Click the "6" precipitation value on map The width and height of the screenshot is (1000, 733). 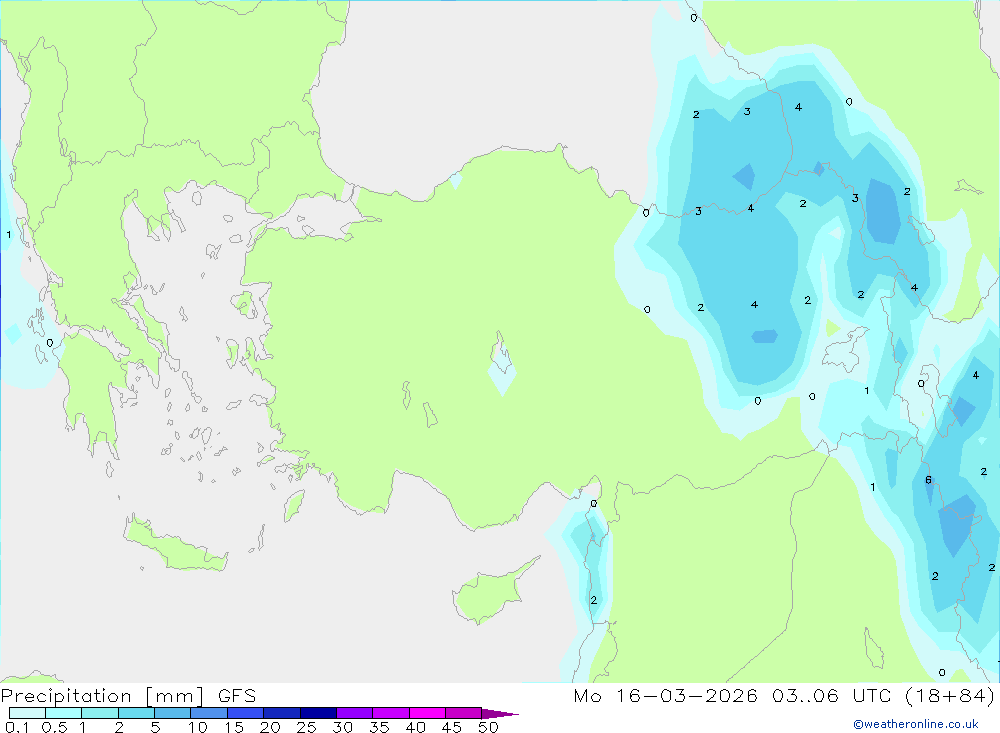929,480
